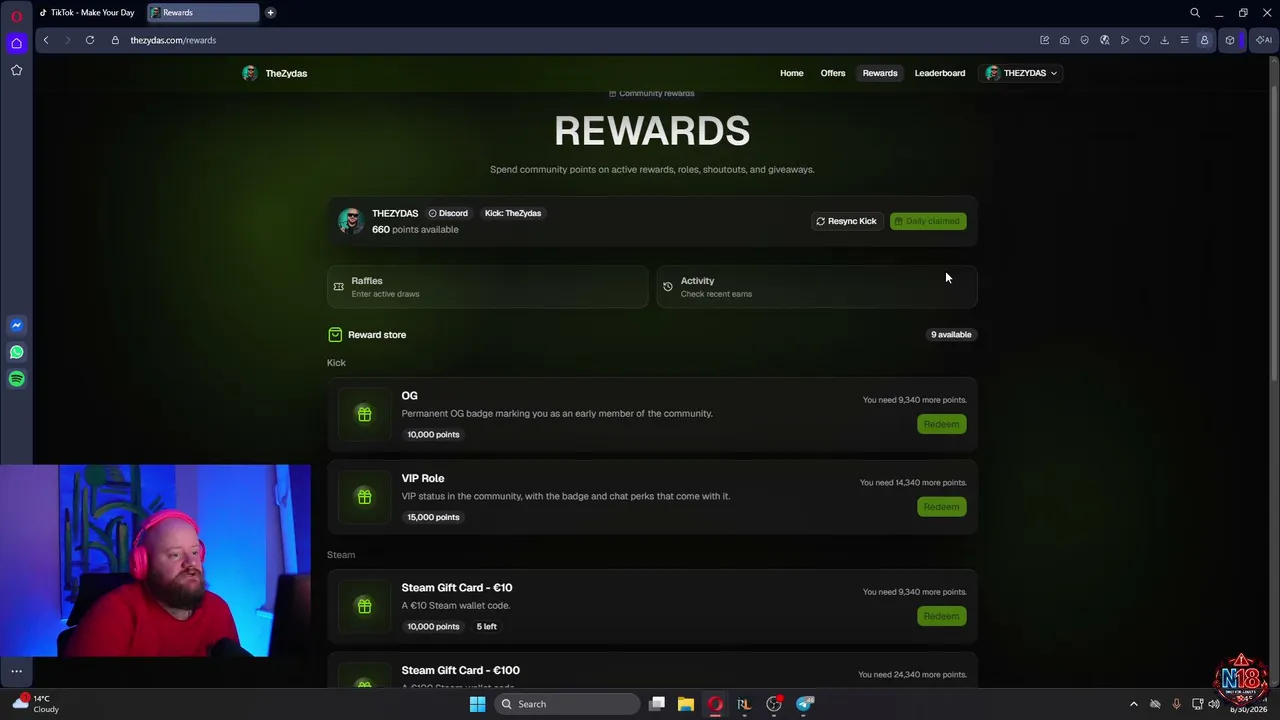Open Messenger in the Opera sidebar

click(x=16, y=325)
